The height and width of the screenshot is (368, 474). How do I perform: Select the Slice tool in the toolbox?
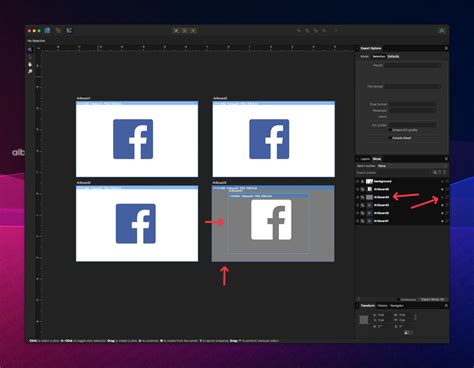point(30,50)
